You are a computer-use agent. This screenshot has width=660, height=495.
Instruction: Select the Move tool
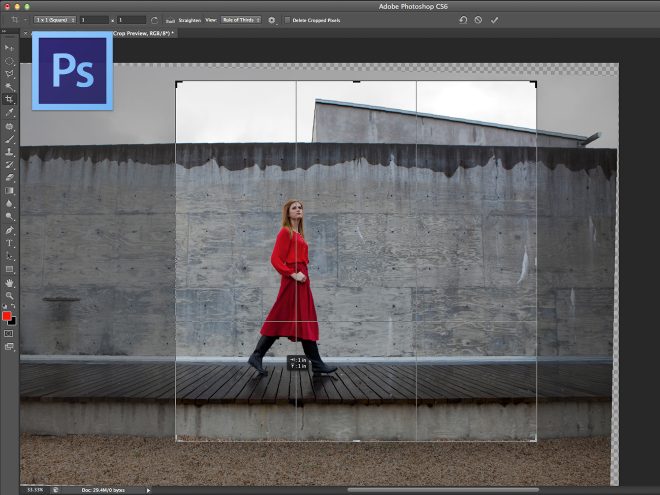(9, 48)
